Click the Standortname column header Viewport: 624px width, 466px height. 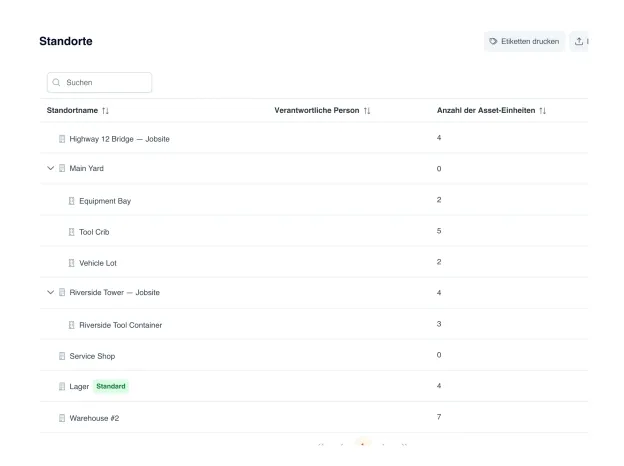(72, 111)
